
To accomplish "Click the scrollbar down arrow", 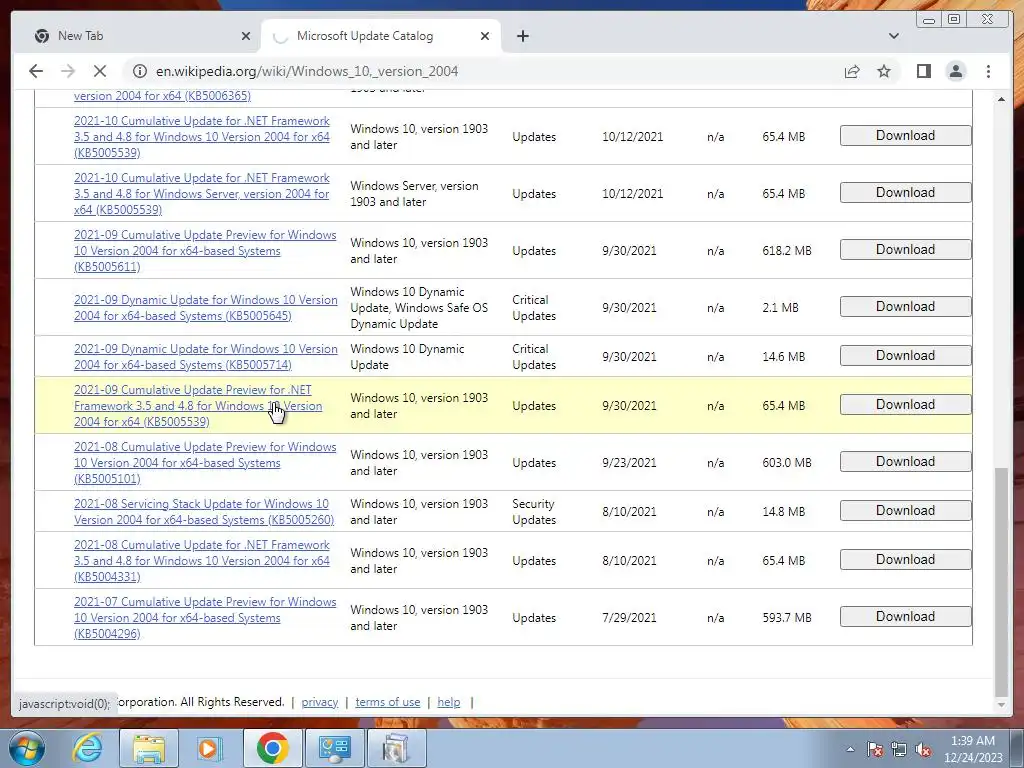I will (x=1001, y=705).
